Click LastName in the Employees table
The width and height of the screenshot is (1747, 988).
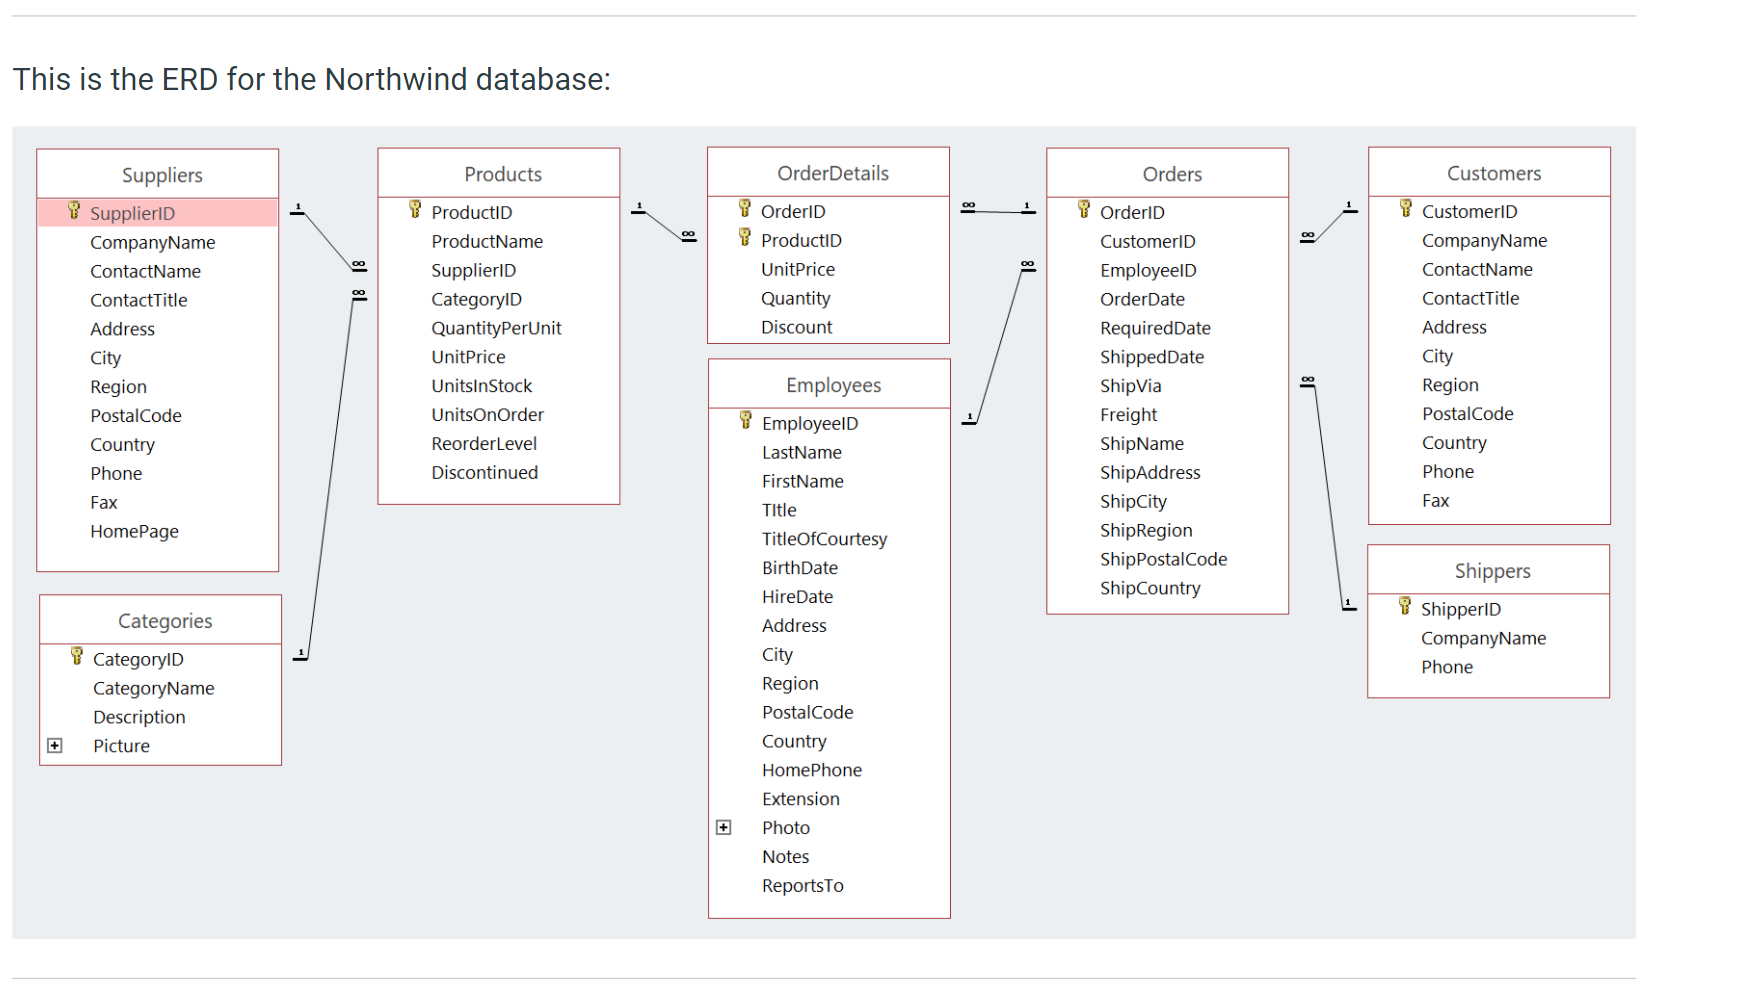click(x=802, y=453)
